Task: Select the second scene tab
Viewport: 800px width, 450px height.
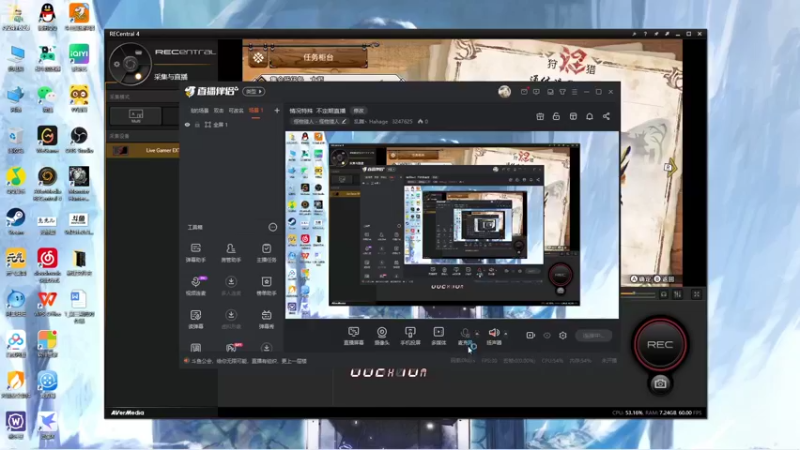Action: (219, 110)
